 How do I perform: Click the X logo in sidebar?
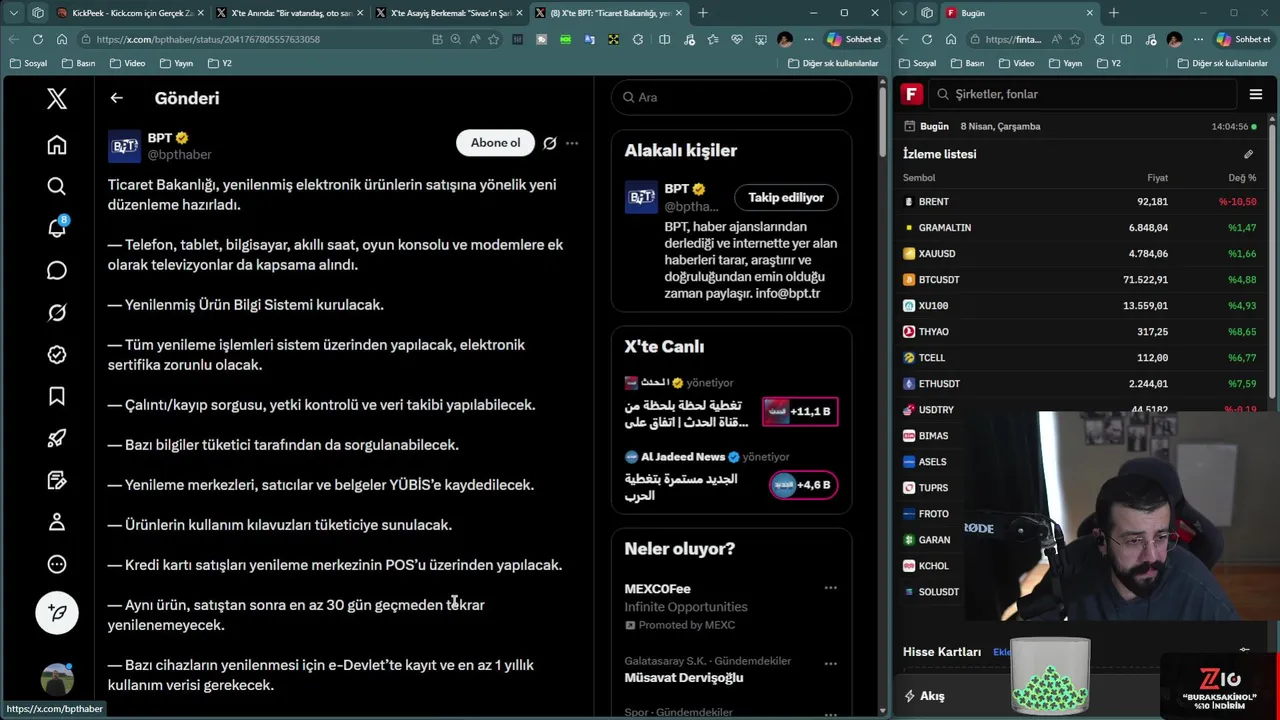57,98
